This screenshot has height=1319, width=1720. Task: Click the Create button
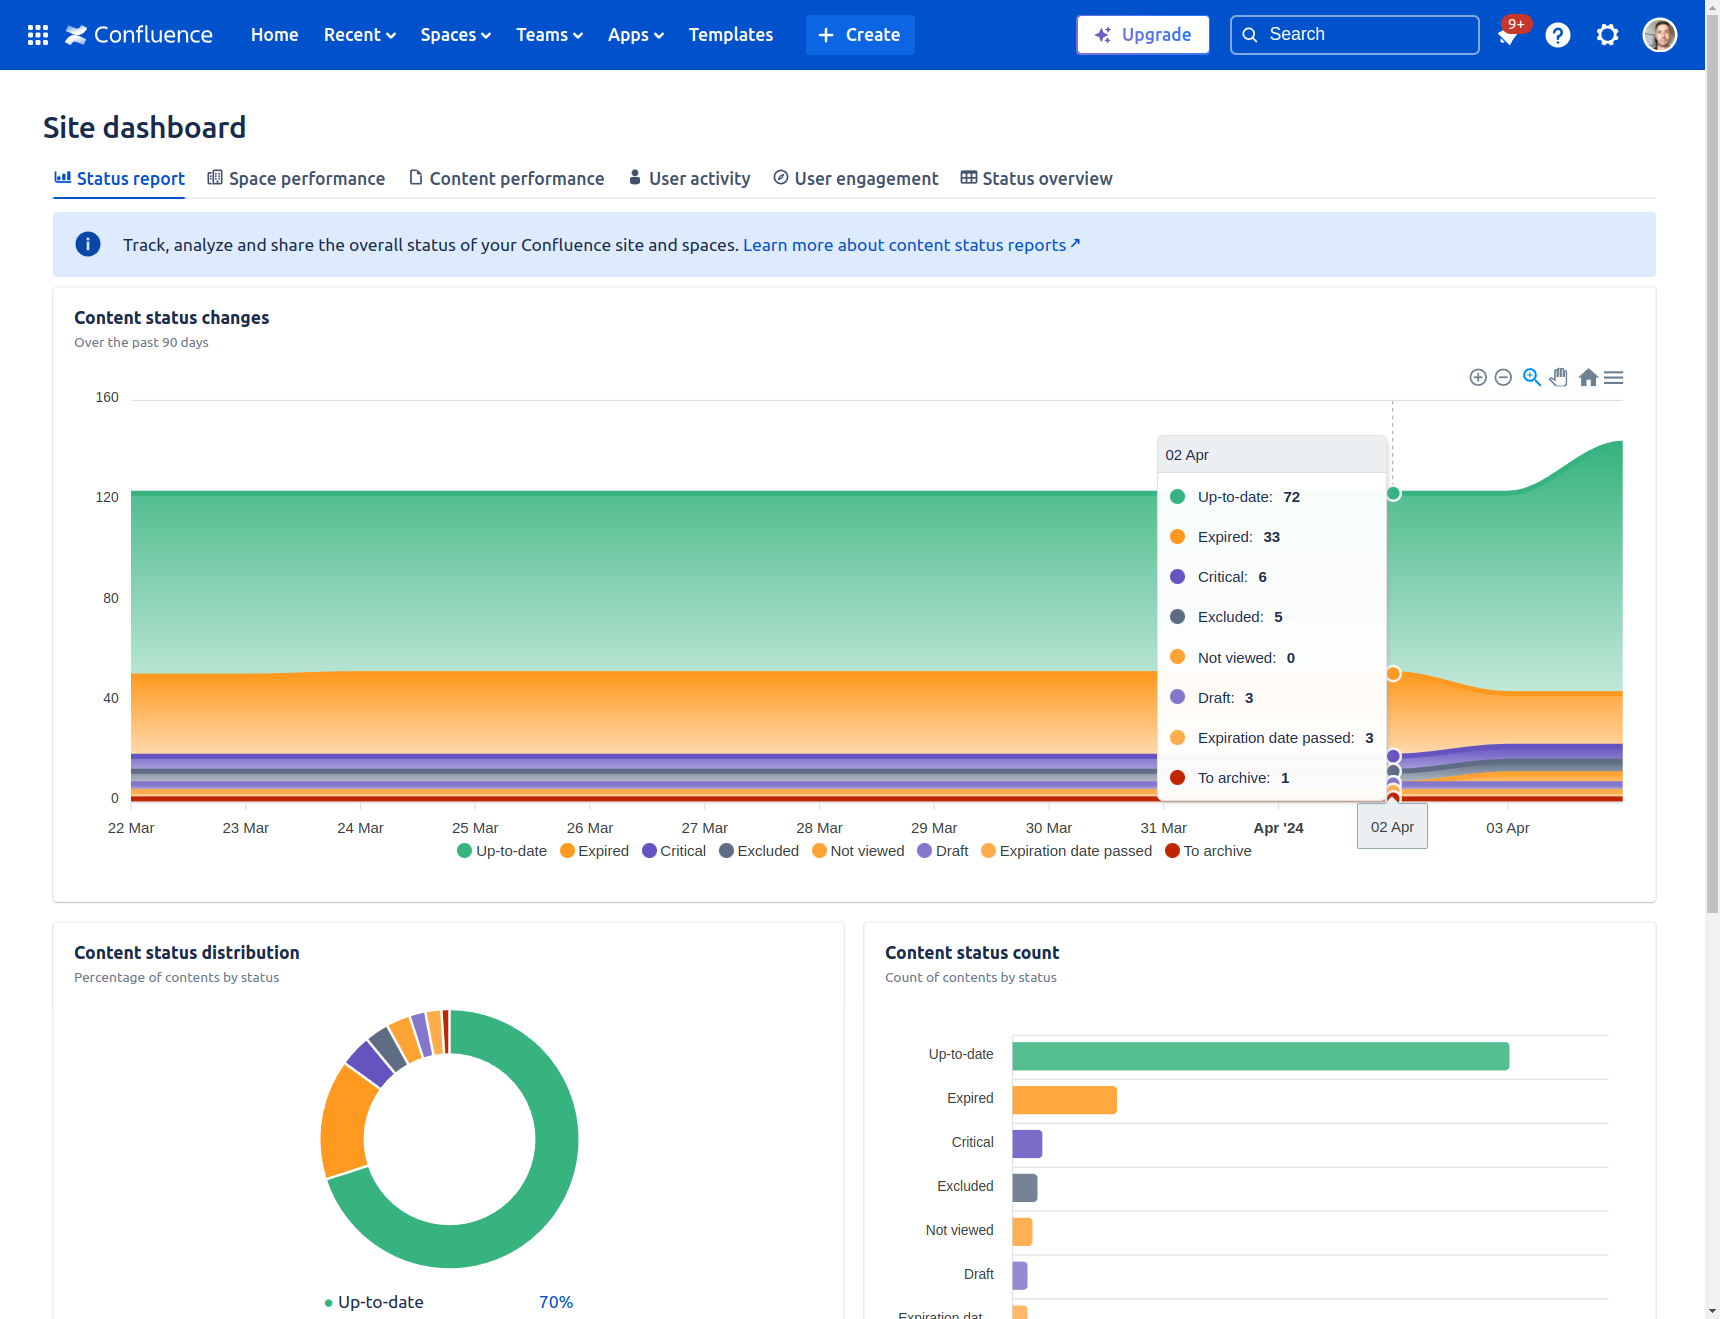(860, 35)
